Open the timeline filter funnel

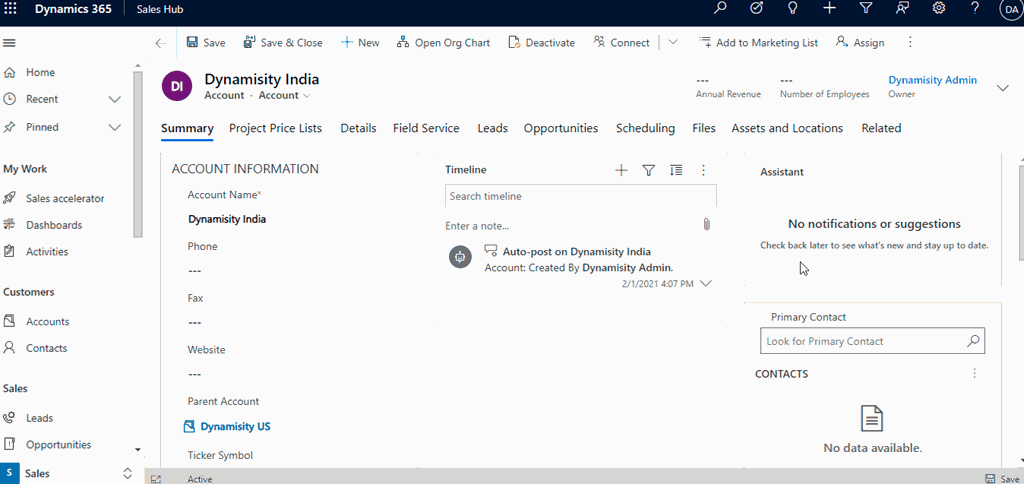coord(648,171)
